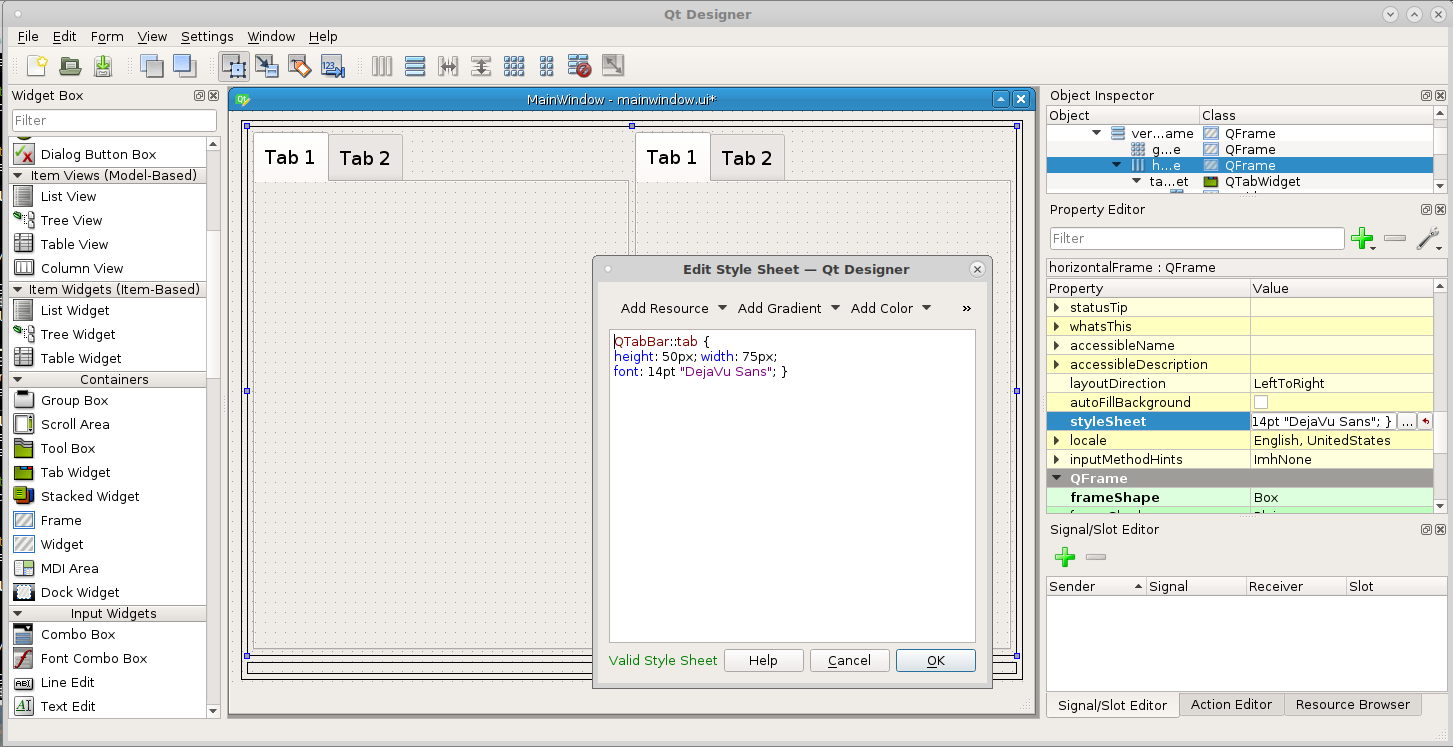Click into the style sheet text editor
This screenshot has height=747, width=1453.
tap(792, 486)
